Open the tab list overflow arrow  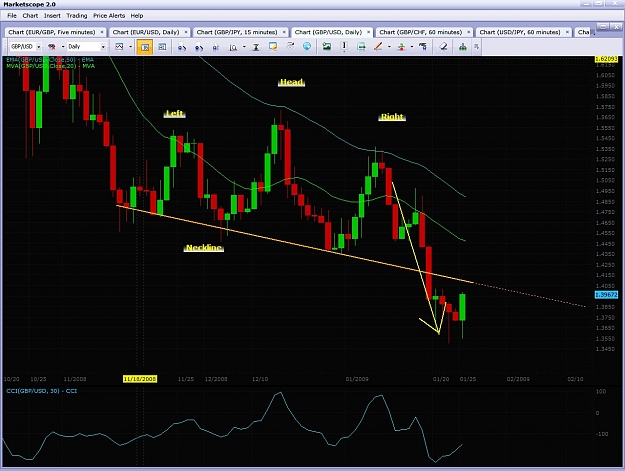tap(593, 33)
